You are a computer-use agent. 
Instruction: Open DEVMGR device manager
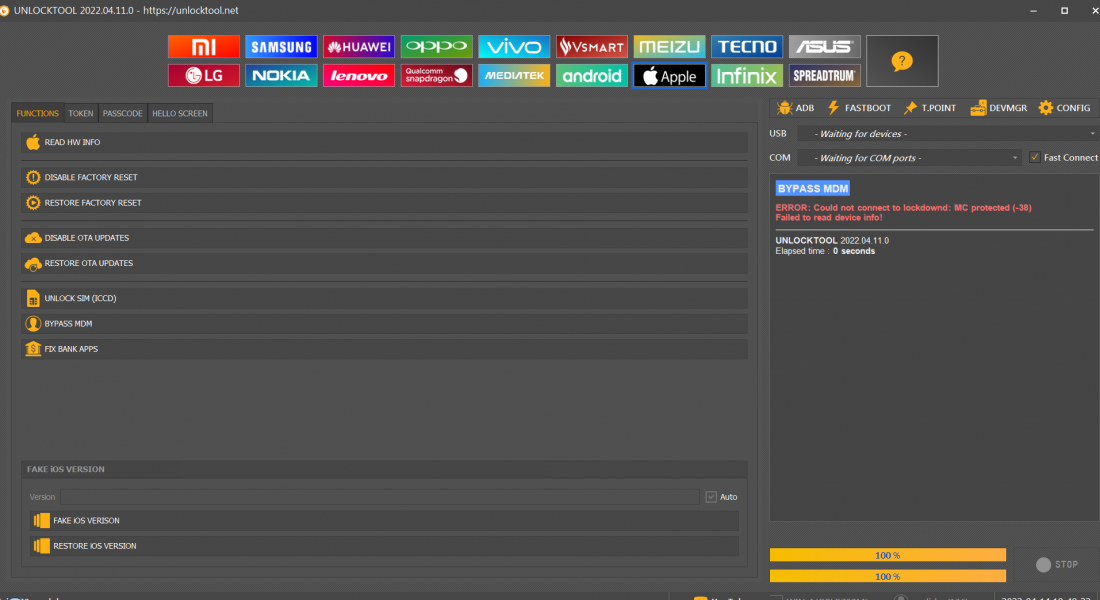tap(999, 108)
